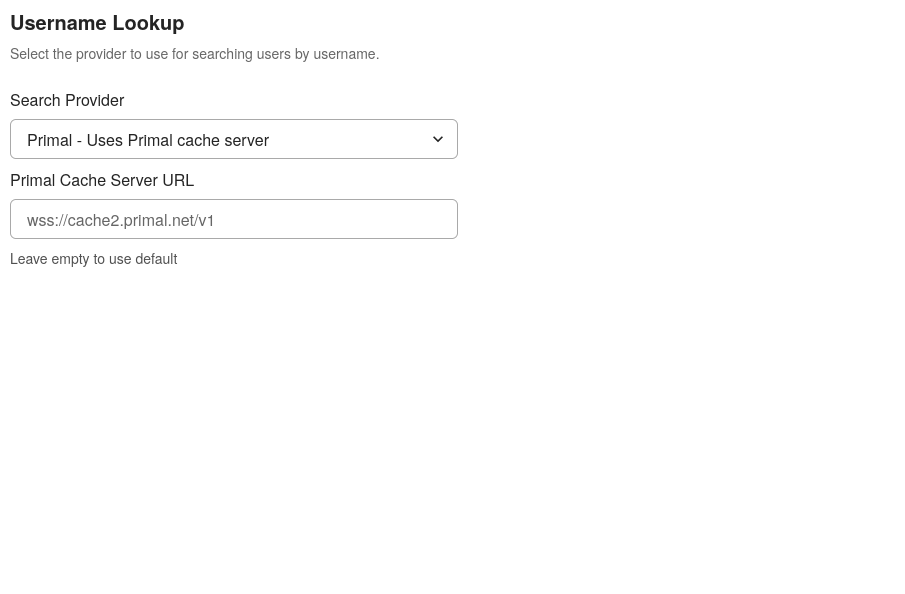Click the word 'URL' in the cache server label
This screenshot has width=905, height=594.
coord(178,180)
